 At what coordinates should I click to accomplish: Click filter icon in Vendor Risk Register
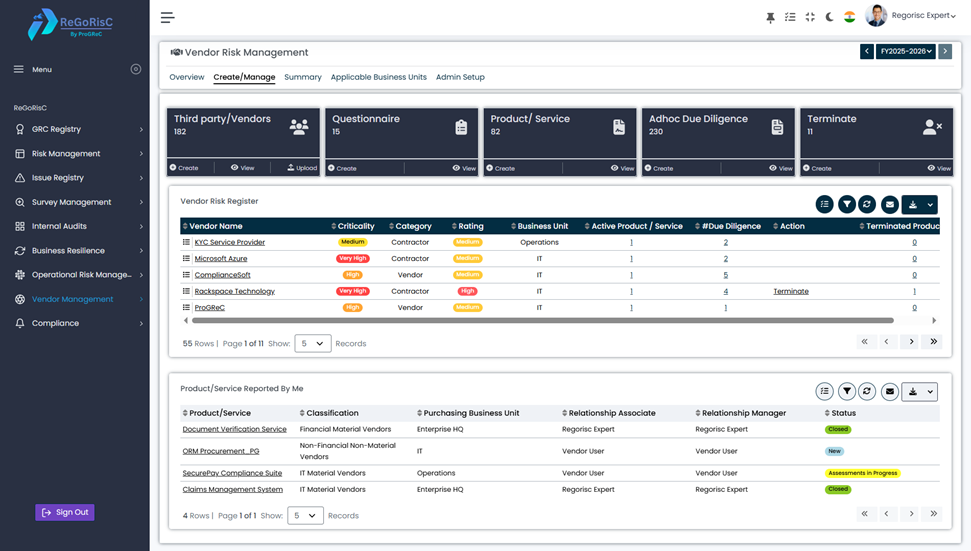(x=847, y=204)
